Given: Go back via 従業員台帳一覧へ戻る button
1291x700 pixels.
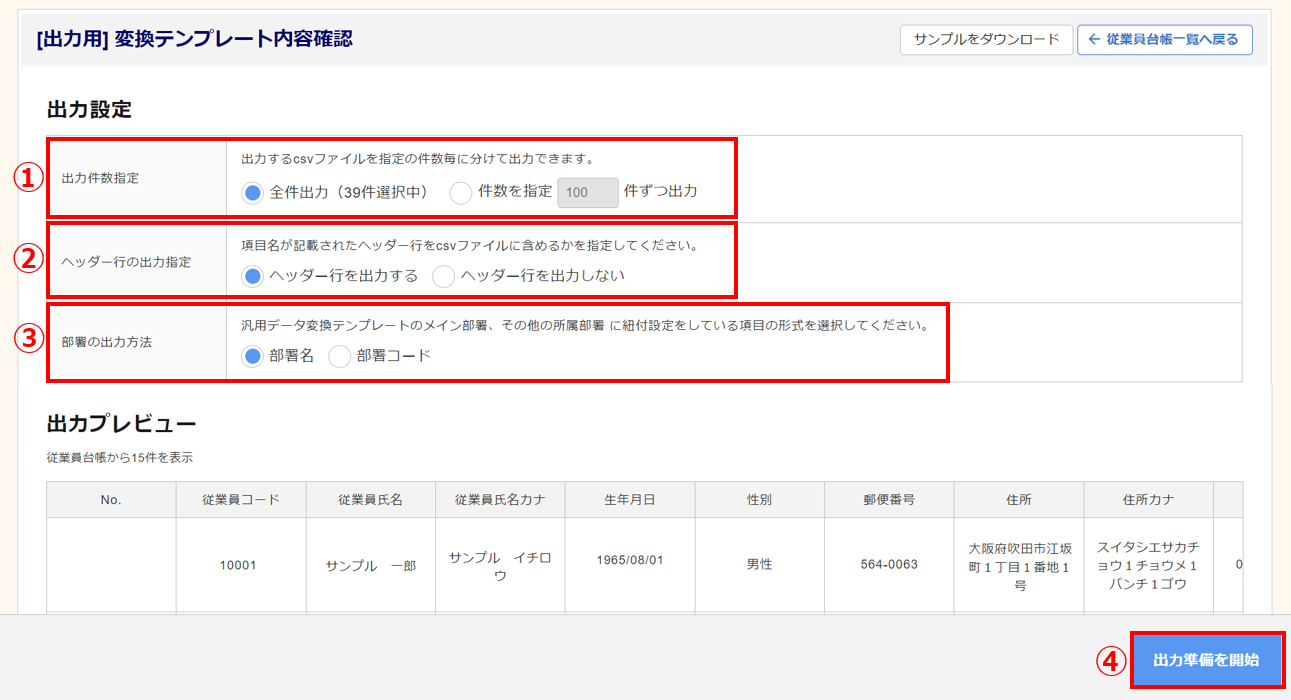Looking at the screenshot, I should (1164, 39).
